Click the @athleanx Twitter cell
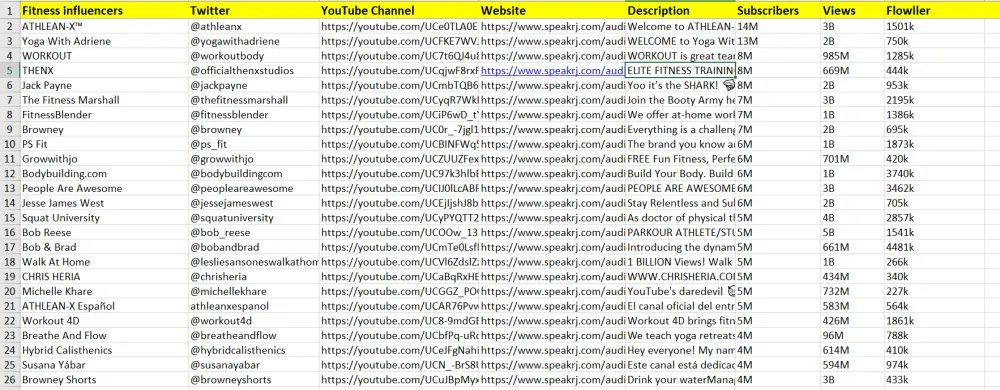The width and height of the screenshot is (1000, 390). point(254,27)
